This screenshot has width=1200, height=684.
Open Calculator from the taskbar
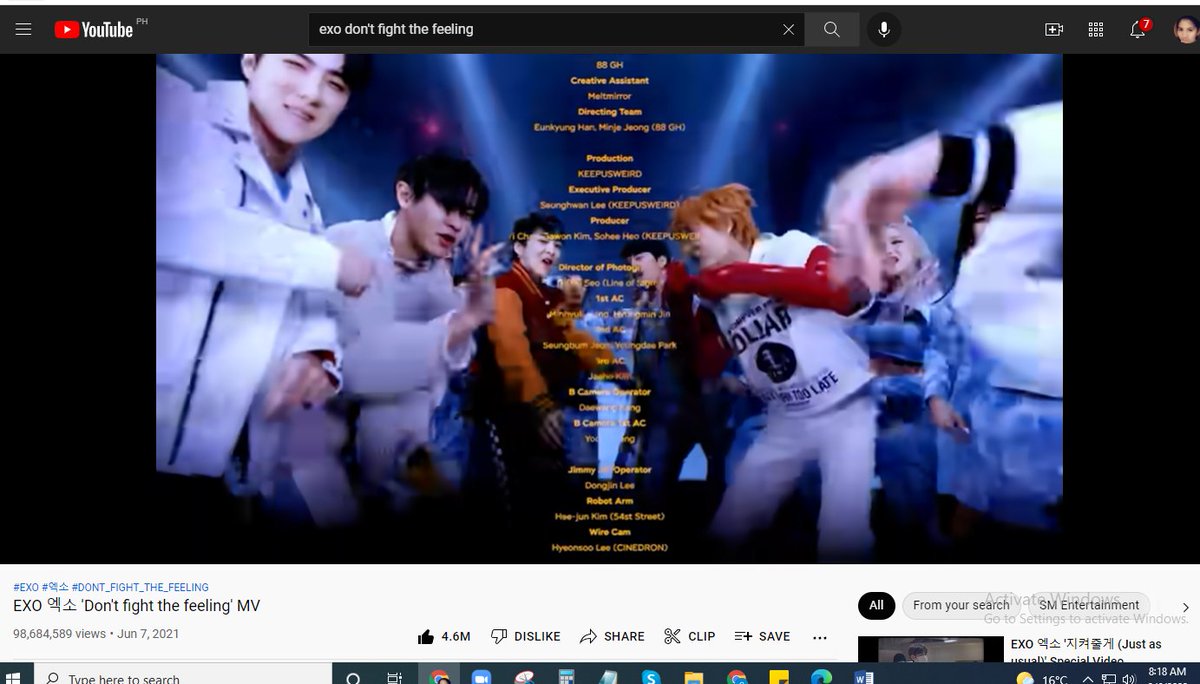point(566,678)
